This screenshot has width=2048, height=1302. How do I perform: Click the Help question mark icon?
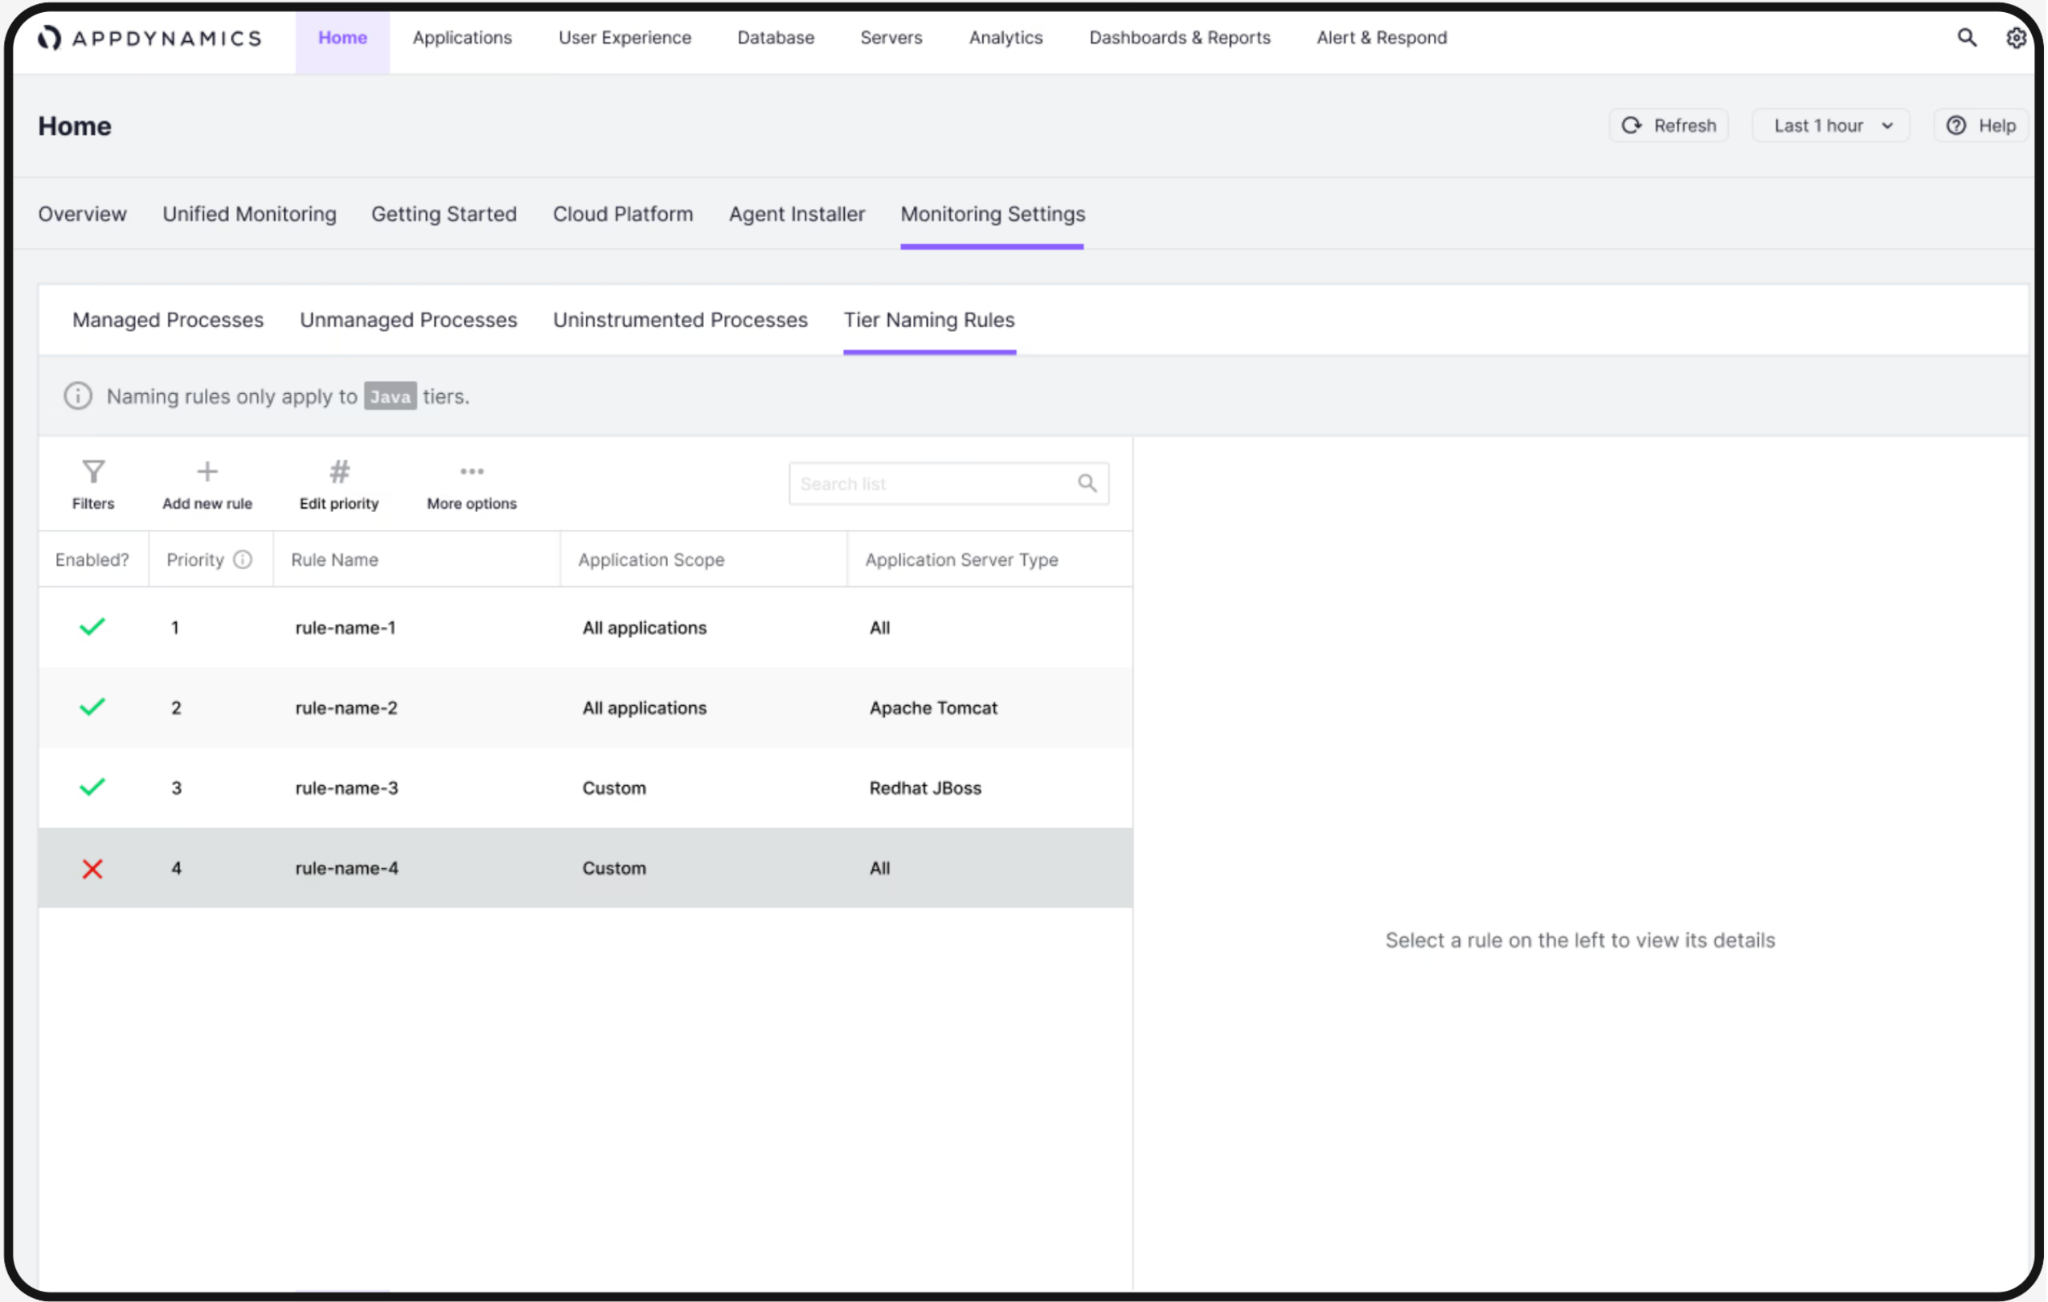click(x=1956, y=126)
